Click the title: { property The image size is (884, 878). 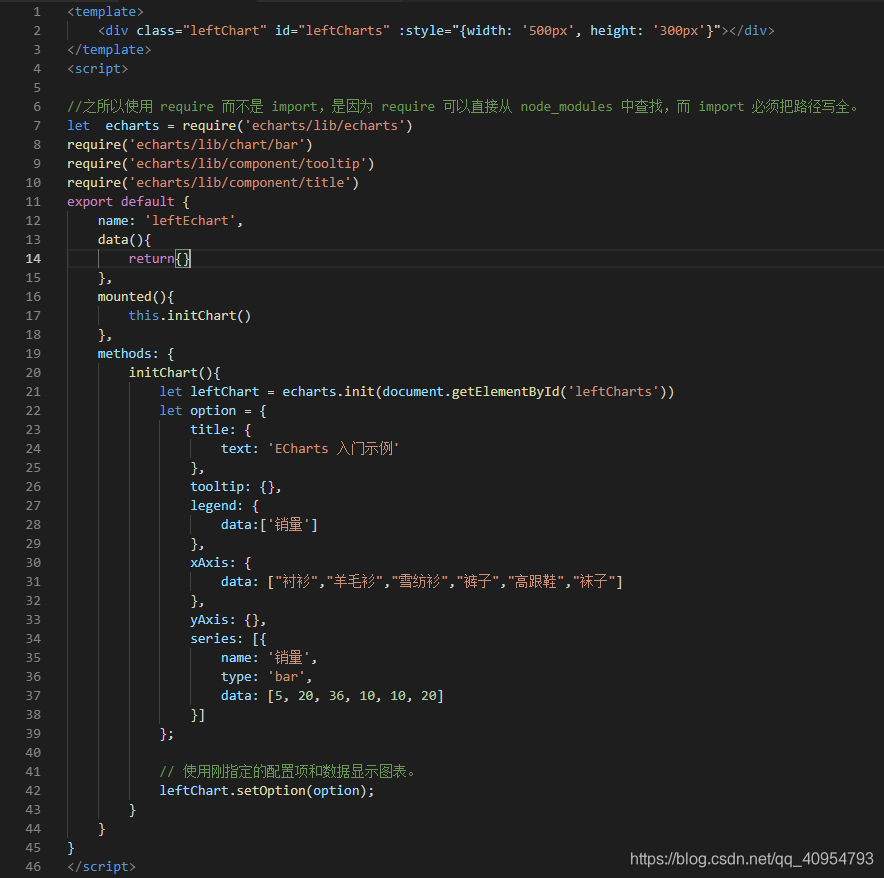pos(220,430)
